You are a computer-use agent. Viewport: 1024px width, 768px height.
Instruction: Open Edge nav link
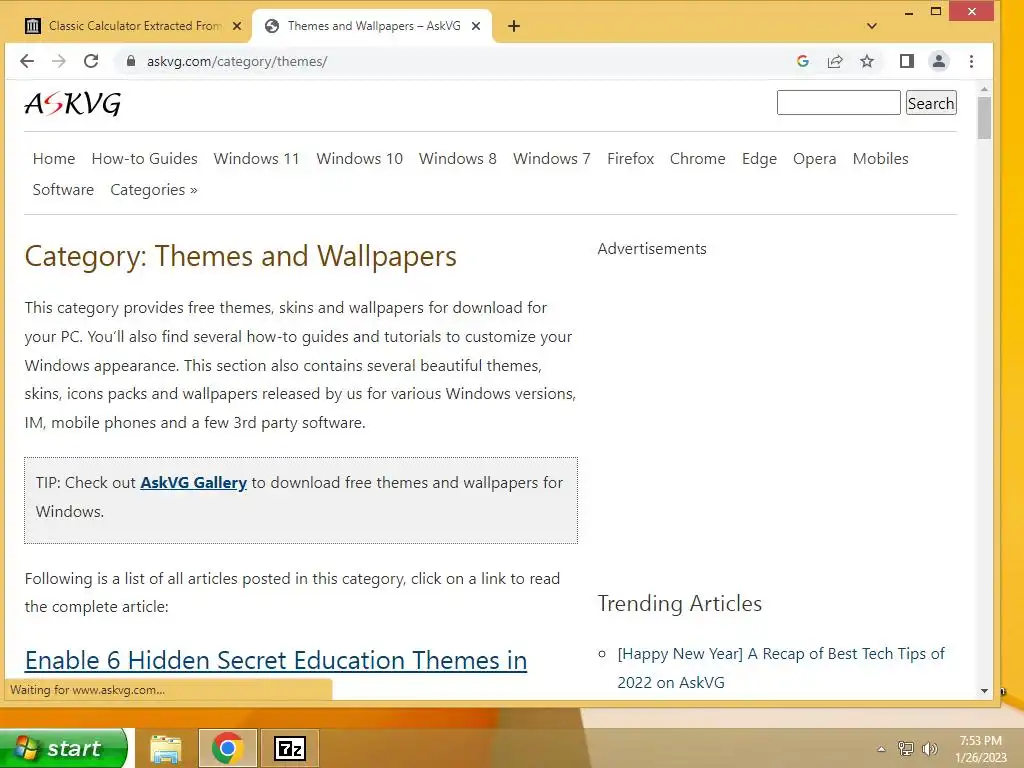tap(759, 159)
